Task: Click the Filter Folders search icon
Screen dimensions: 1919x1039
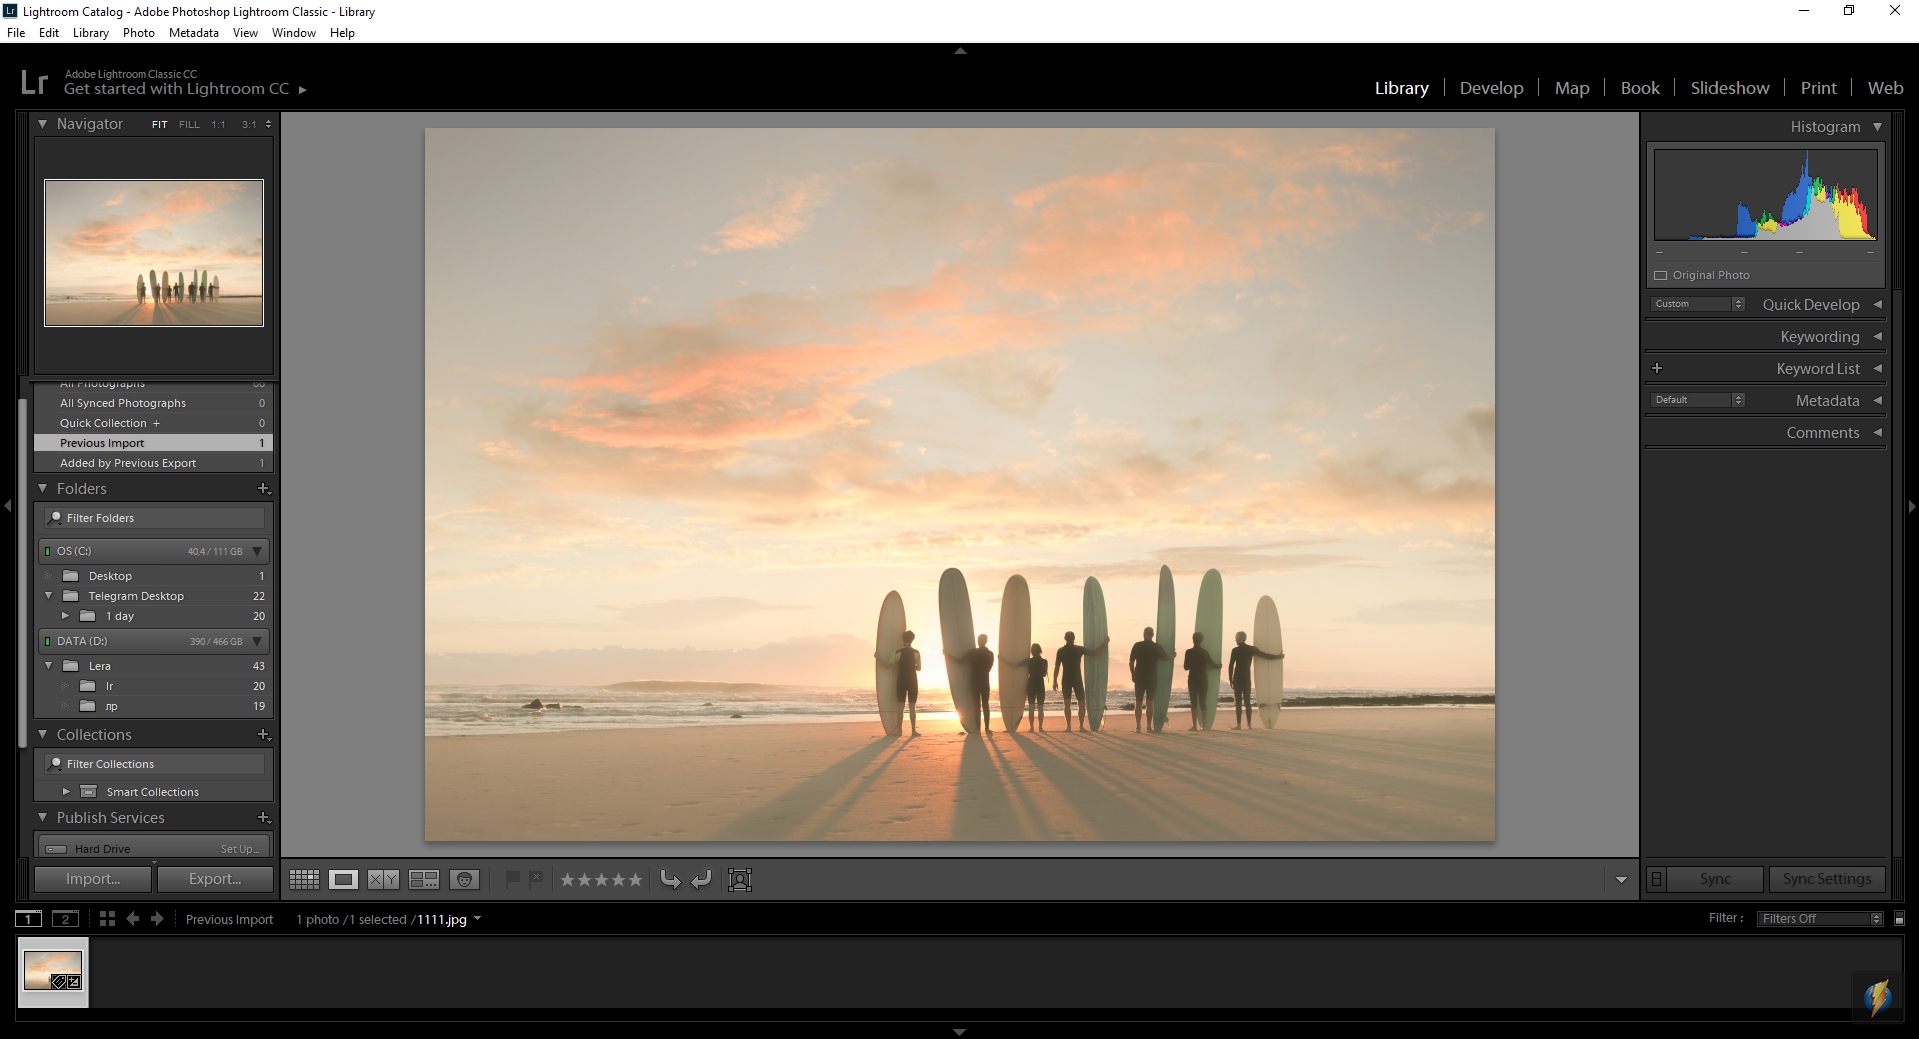Action: tap(56, 518)
